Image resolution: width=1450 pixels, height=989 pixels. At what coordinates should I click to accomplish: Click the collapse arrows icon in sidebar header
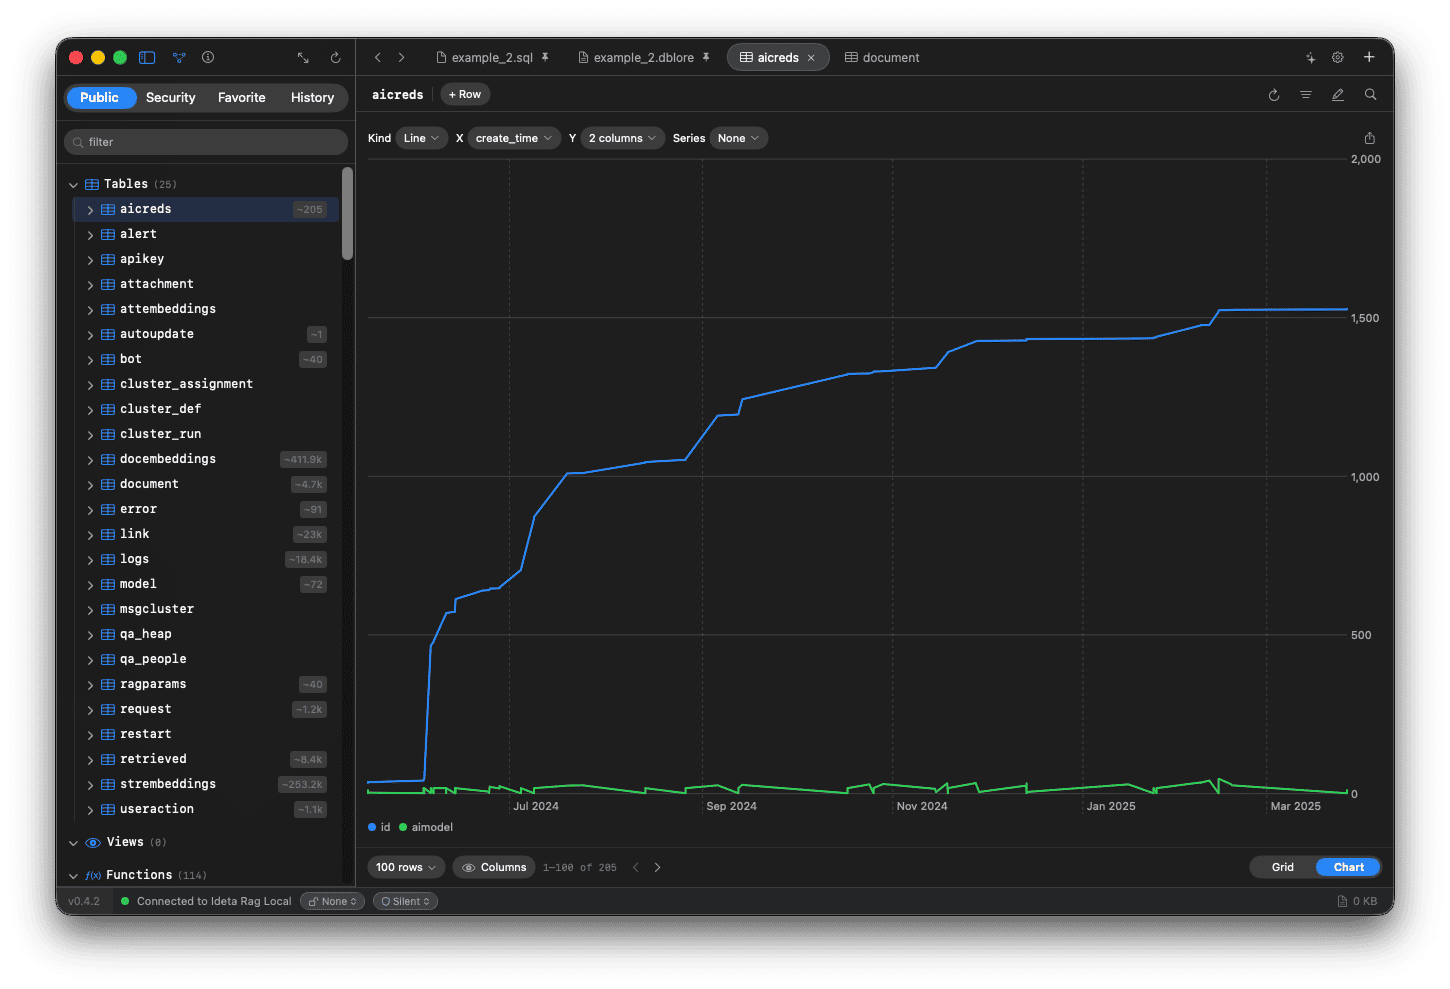coord(303,58)
